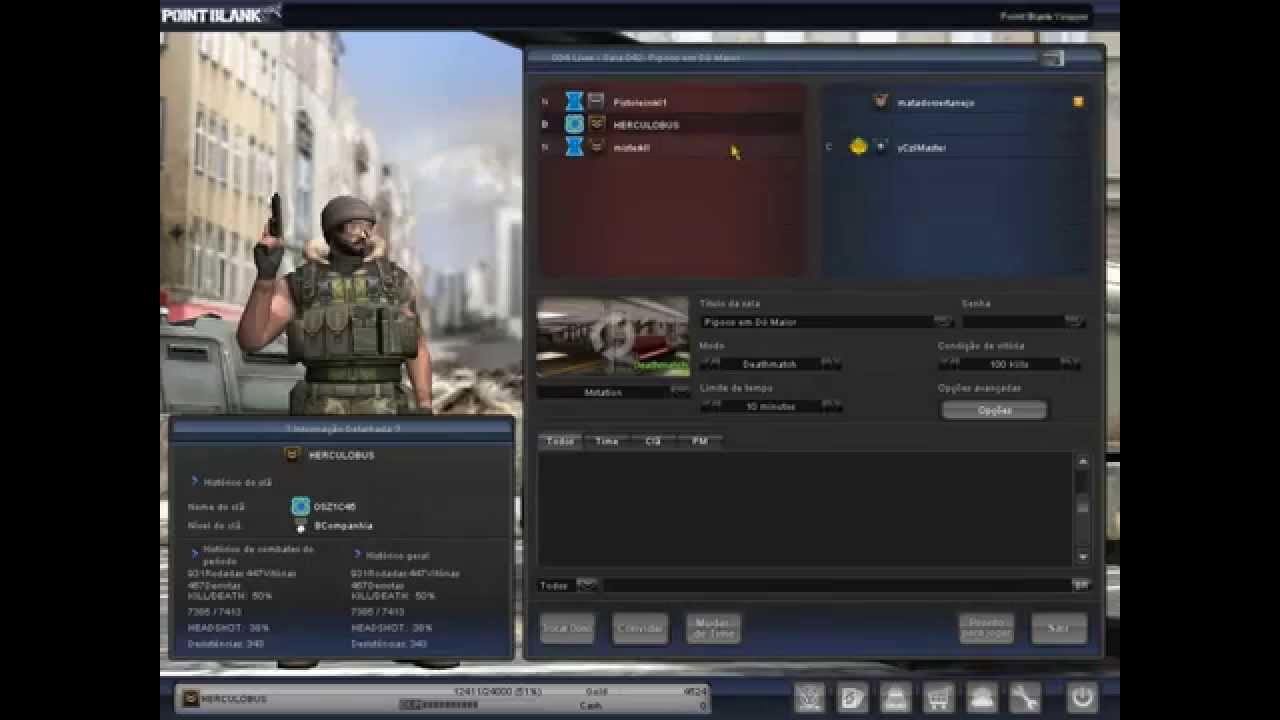The height and width of the screenshot is (720, 1280).
Task: Click the Pronto para jogar button
Action: click(986, 628)
